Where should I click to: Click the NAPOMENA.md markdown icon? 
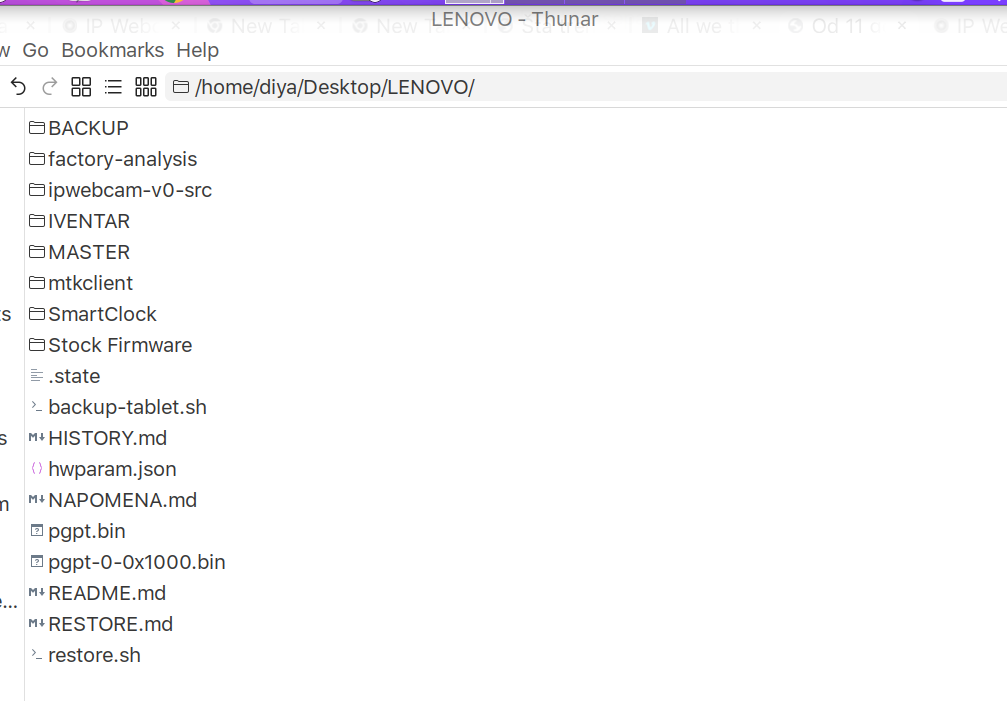[x=37, y=499]
